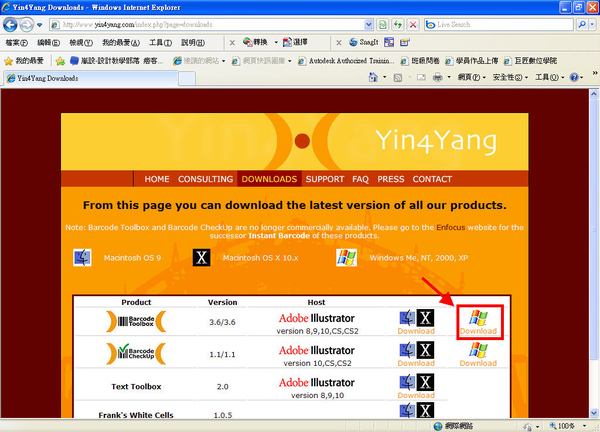This screenshot has height=432, width=600.
Task: Click the search magnifier button
Action: (x=582, y=24)
